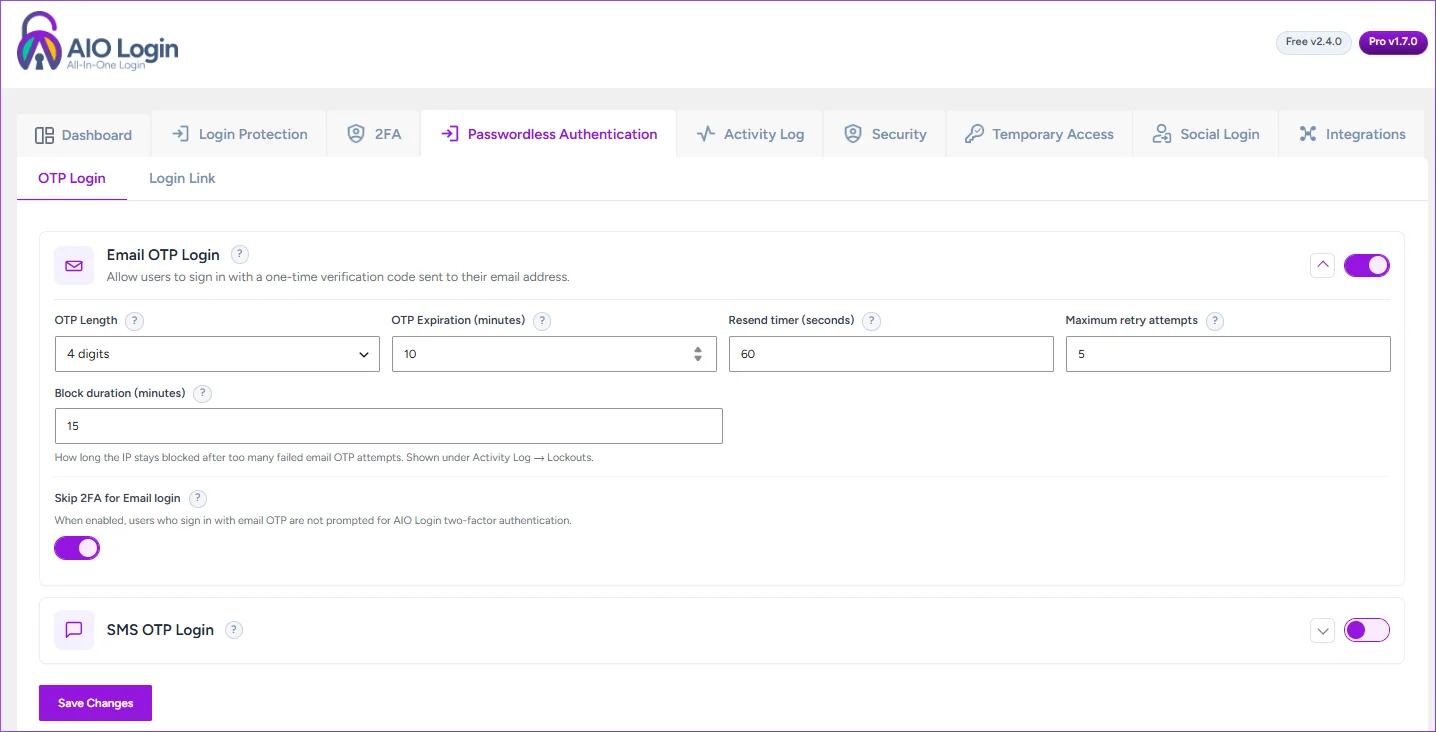Click the SMS OTP Login heading
Image resolution: width=1436 pixels, height=732 pixels.
click(160, 630)
